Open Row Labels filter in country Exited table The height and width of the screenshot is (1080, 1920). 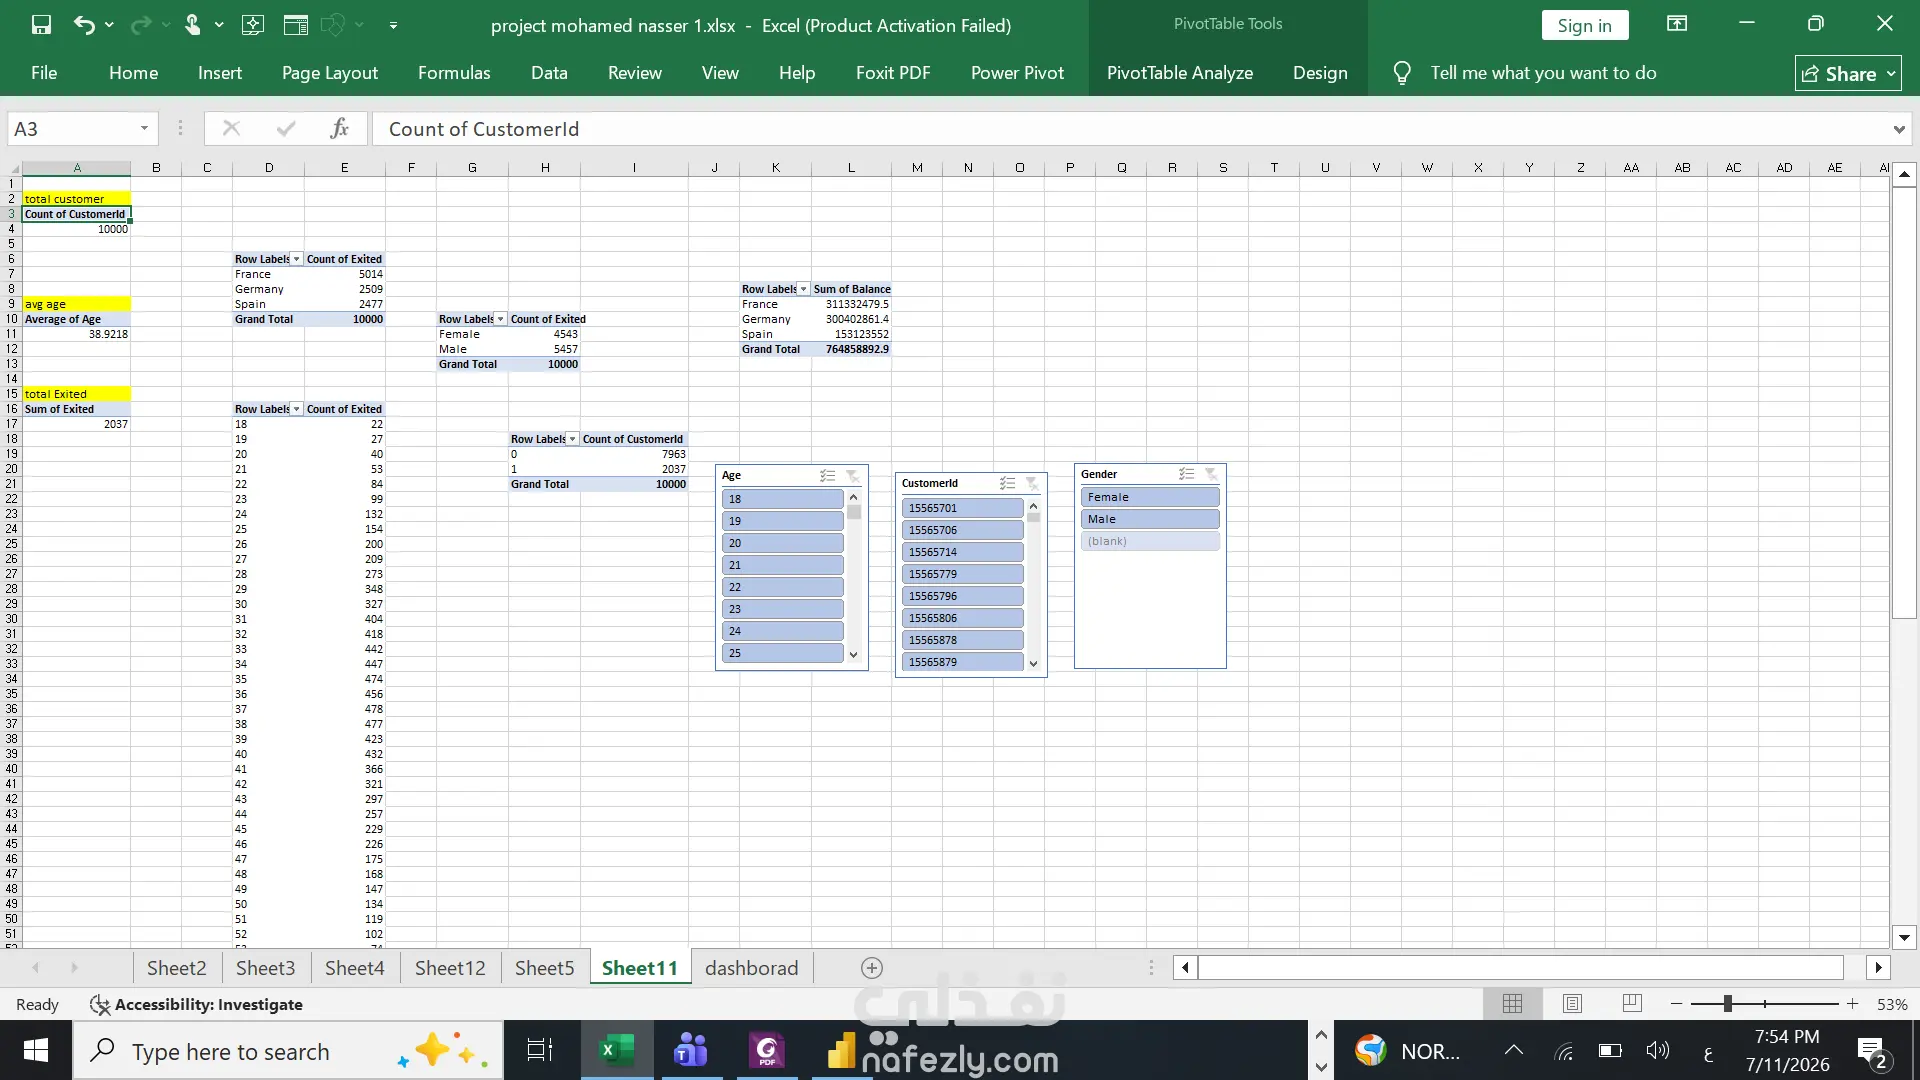[x=297, y=259]
